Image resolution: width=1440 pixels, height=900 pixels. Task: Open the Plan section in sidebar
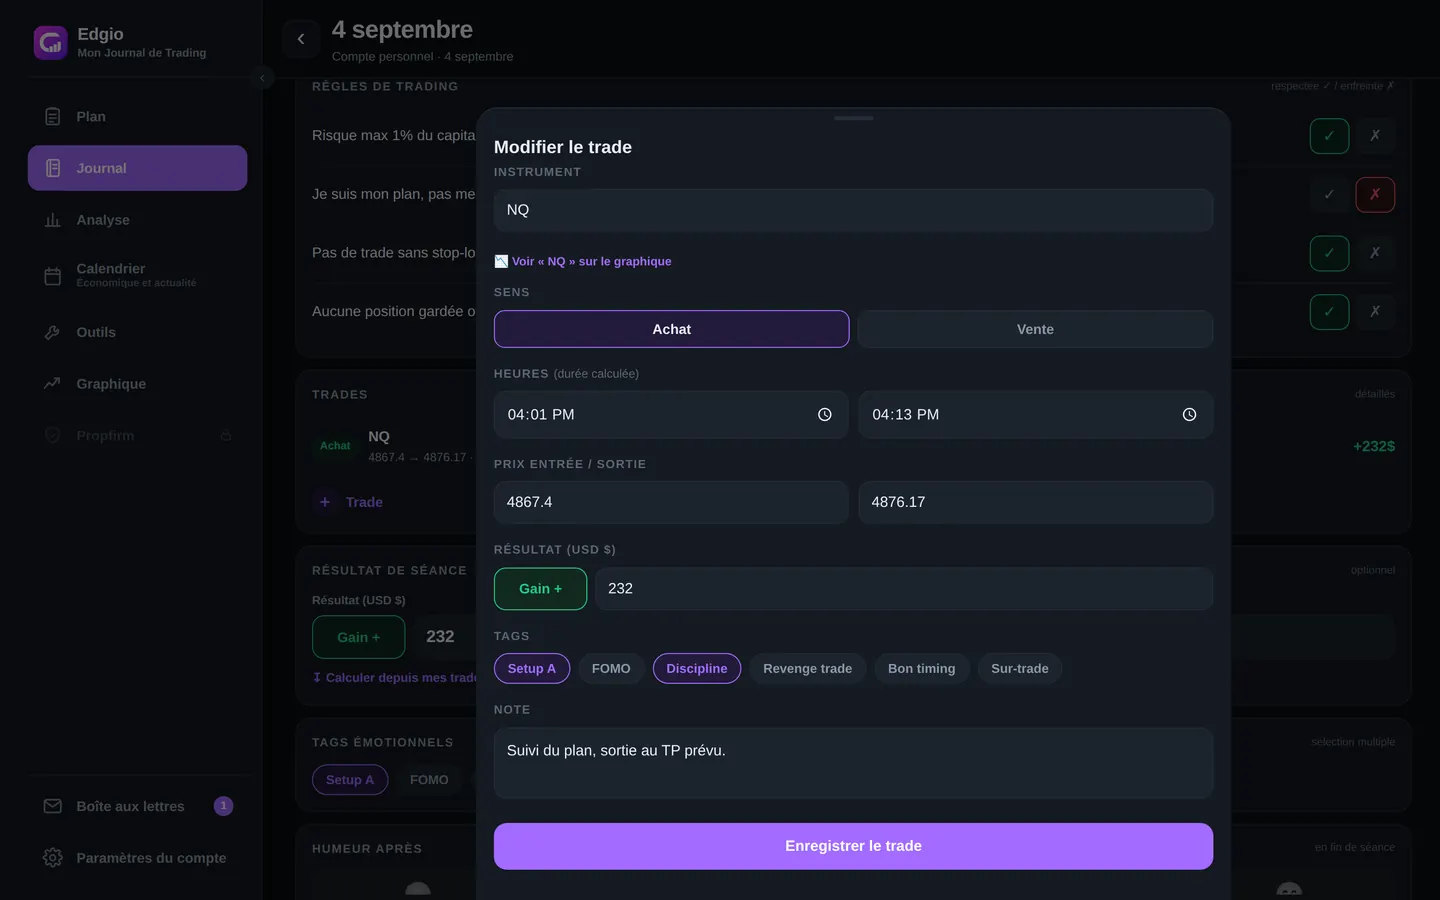click(x=138, y=117)
